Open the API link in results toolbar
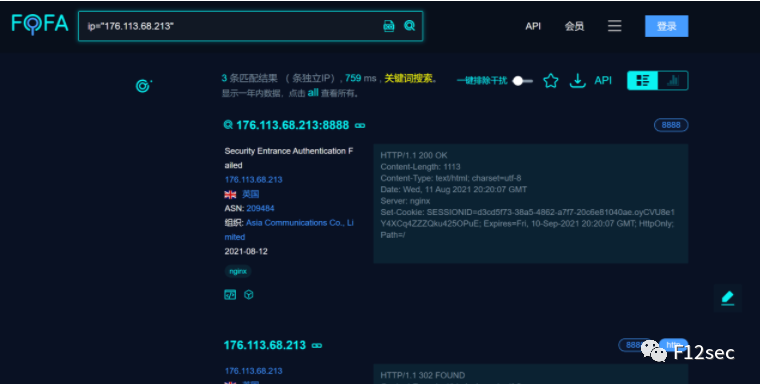 (x=603, y=80)
